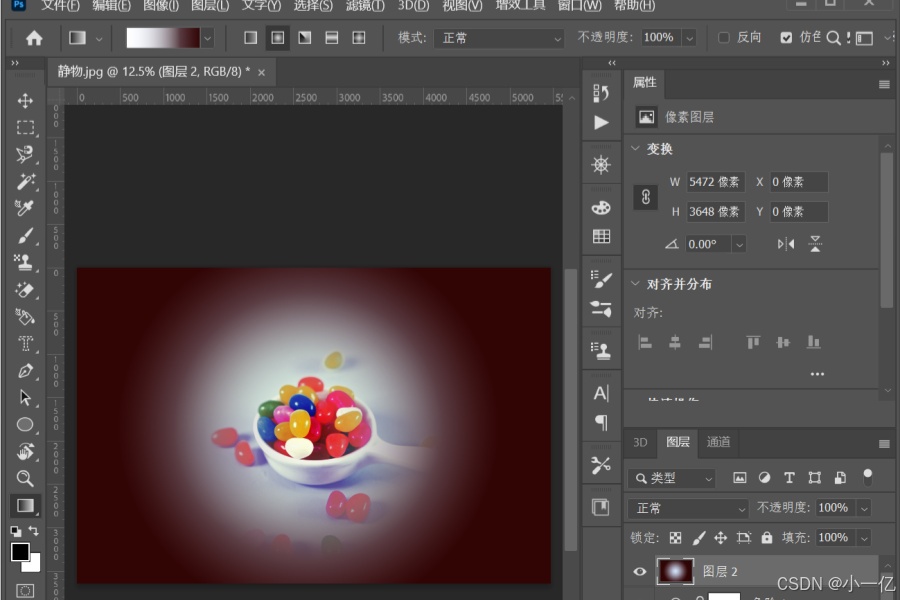Collapse the 变换 section
The width and height of the screenshot is (900, 600).
coord(635,148)
